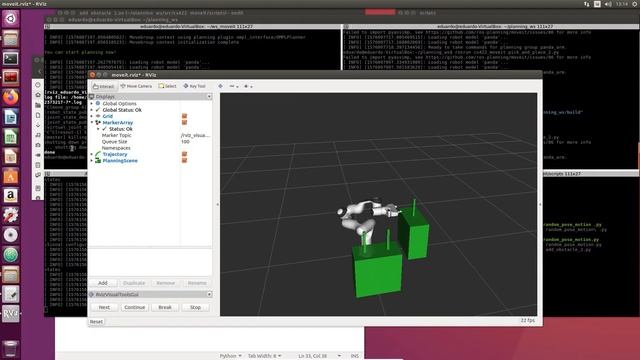Expand the Trajectory display row
The height and width of the screenshot is (360, 640).
[91, 154]
